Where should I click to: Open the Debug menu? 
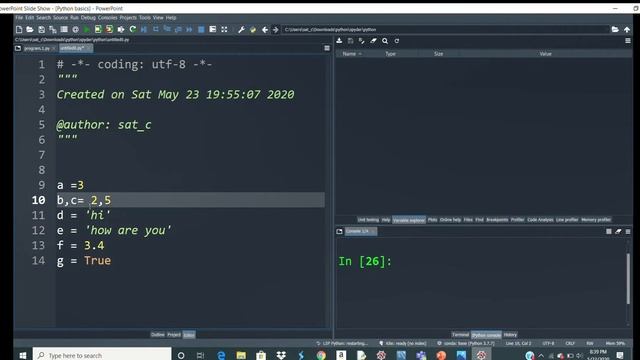pos(88,18)
